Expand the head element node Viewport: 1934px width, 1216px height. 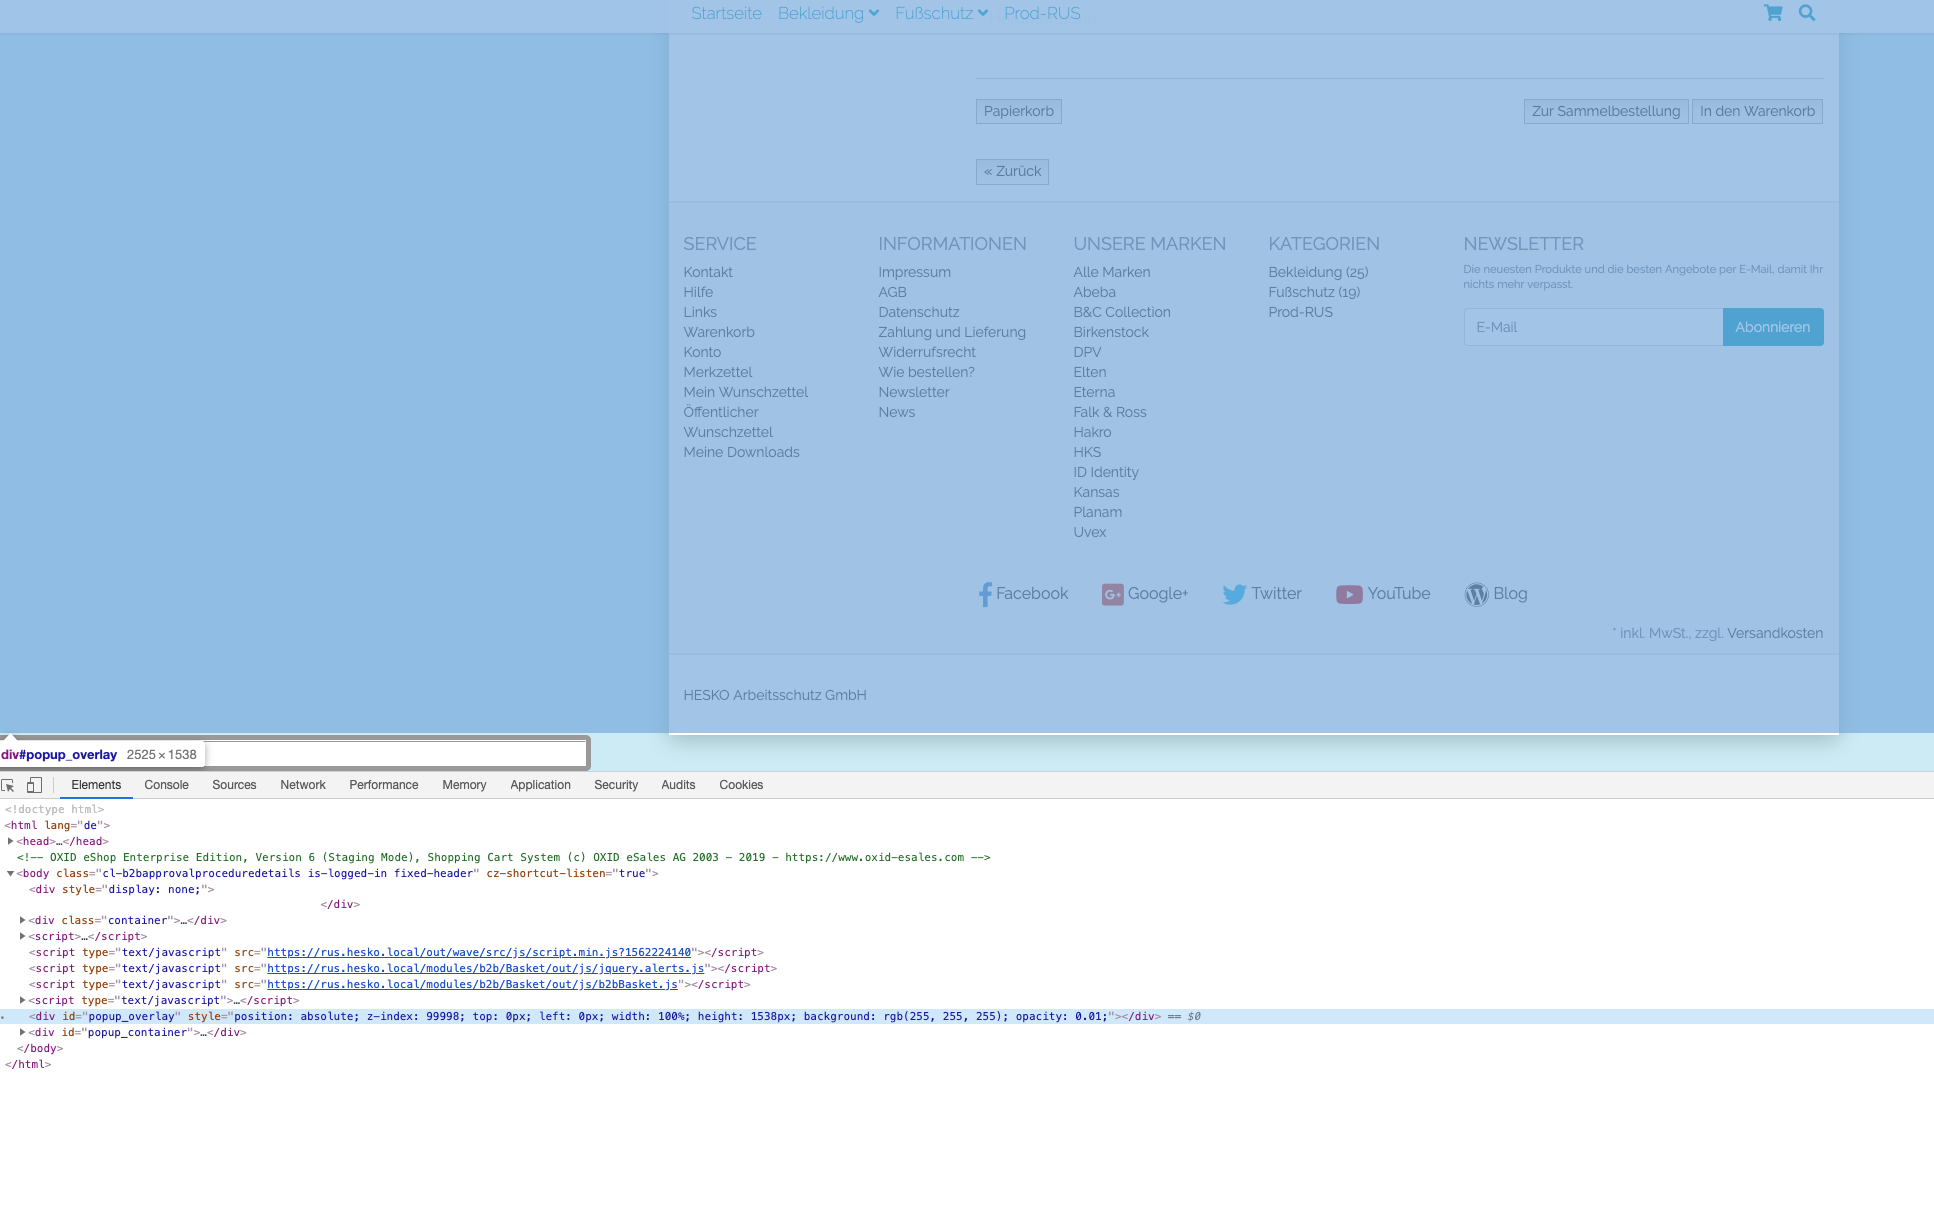point(10,841)
